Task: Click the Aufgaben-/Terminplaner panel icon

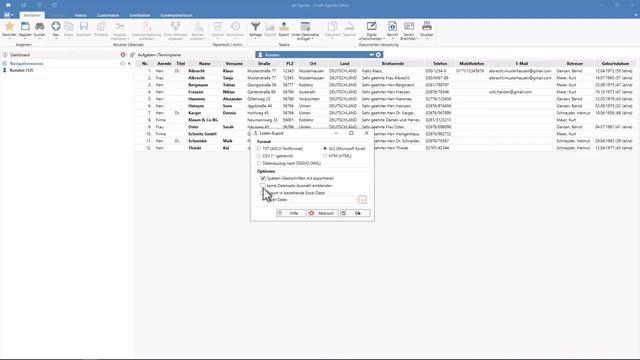Action: 133,55
